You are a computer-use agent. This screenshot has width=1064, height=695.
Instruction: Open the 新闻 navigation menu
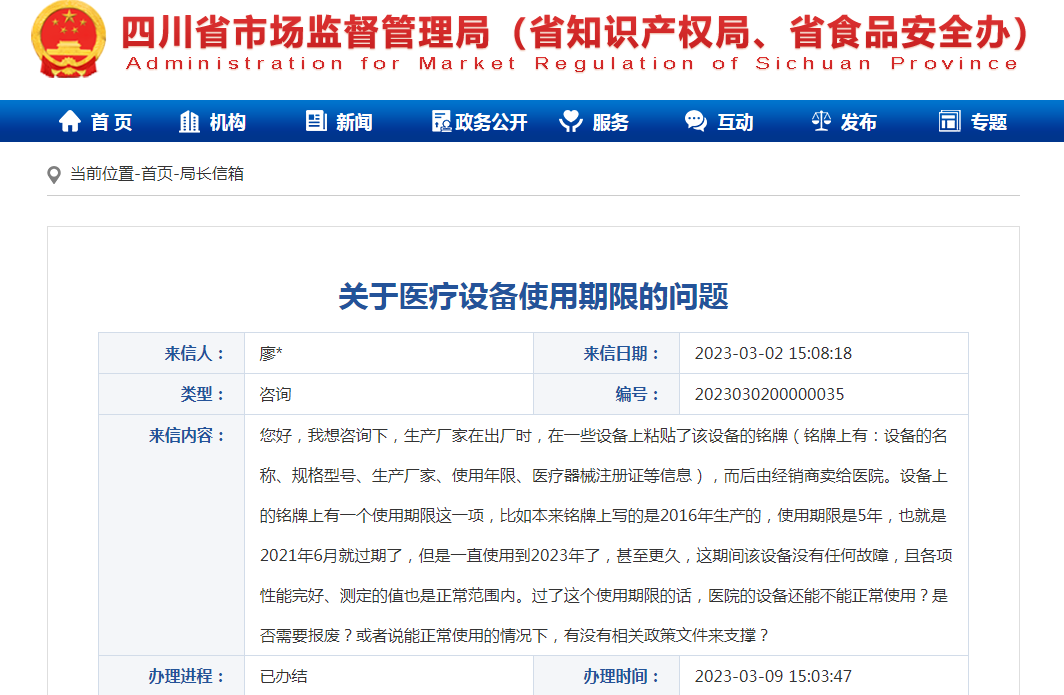tap(353, 121)
